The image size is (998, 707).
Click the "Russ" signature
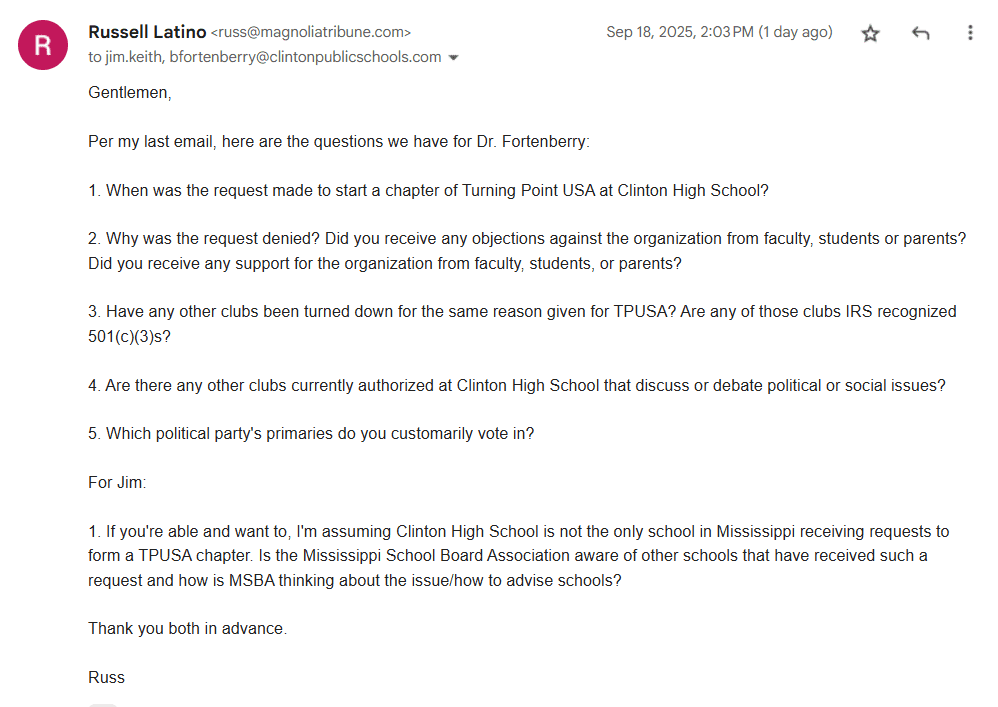[x=106, y=677]
